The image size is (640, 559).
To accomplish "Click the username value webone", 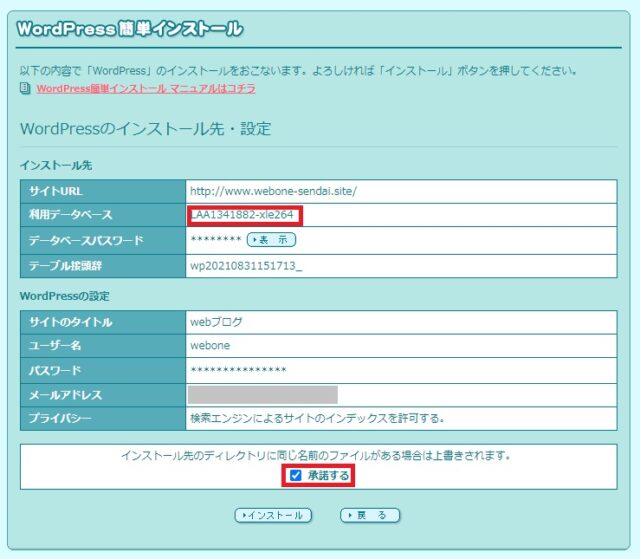I will 210,346.
